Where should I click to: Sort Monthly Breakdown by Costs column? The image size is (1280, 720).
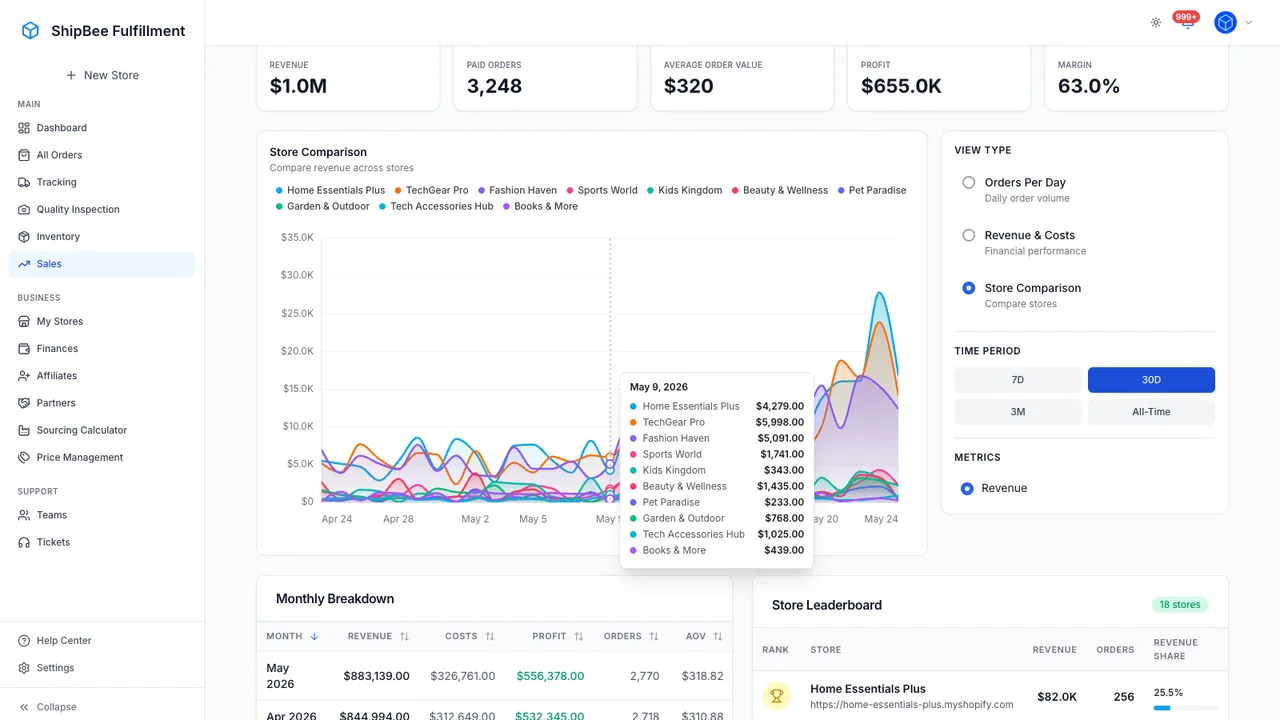coord(470,636)
